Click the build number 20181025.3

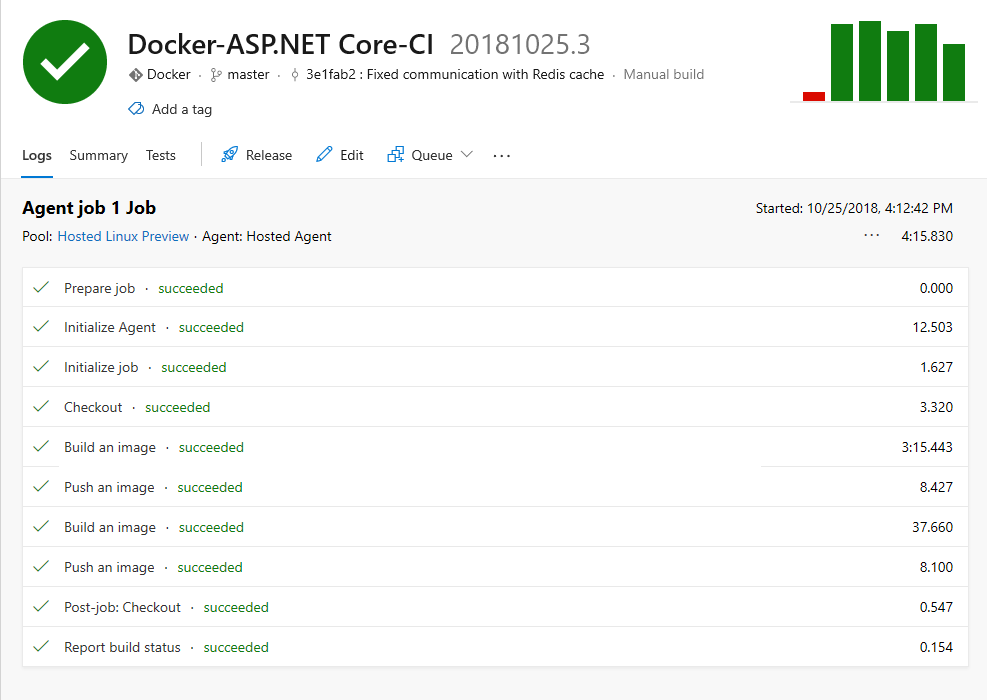point(520,44)
